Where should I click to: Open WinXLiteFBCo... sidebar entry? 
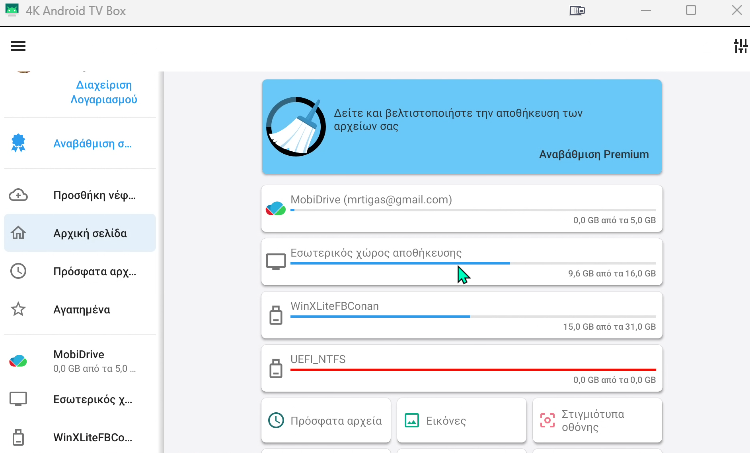80,437
